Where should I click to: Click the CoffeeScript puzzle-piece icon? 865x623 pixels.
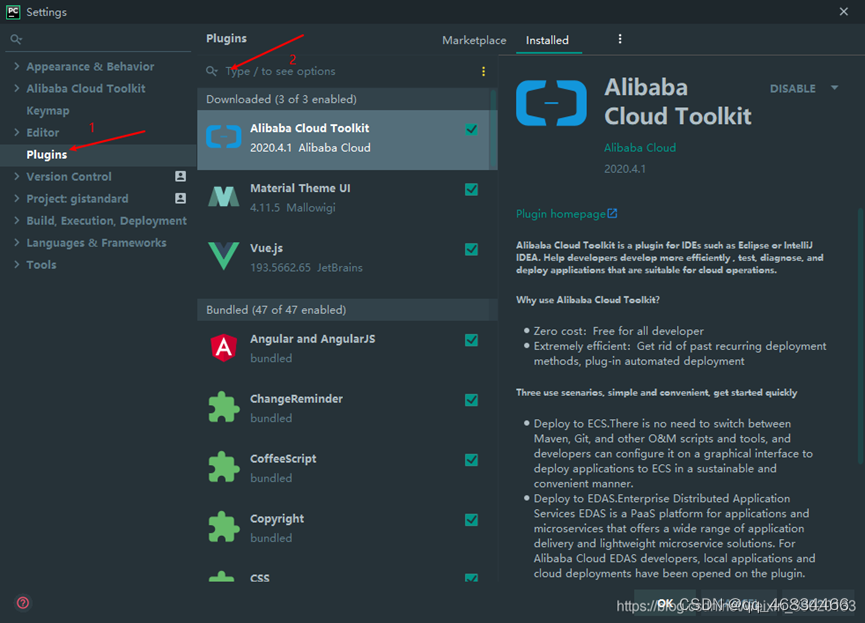pyautogui.click(x=223, y=467)
